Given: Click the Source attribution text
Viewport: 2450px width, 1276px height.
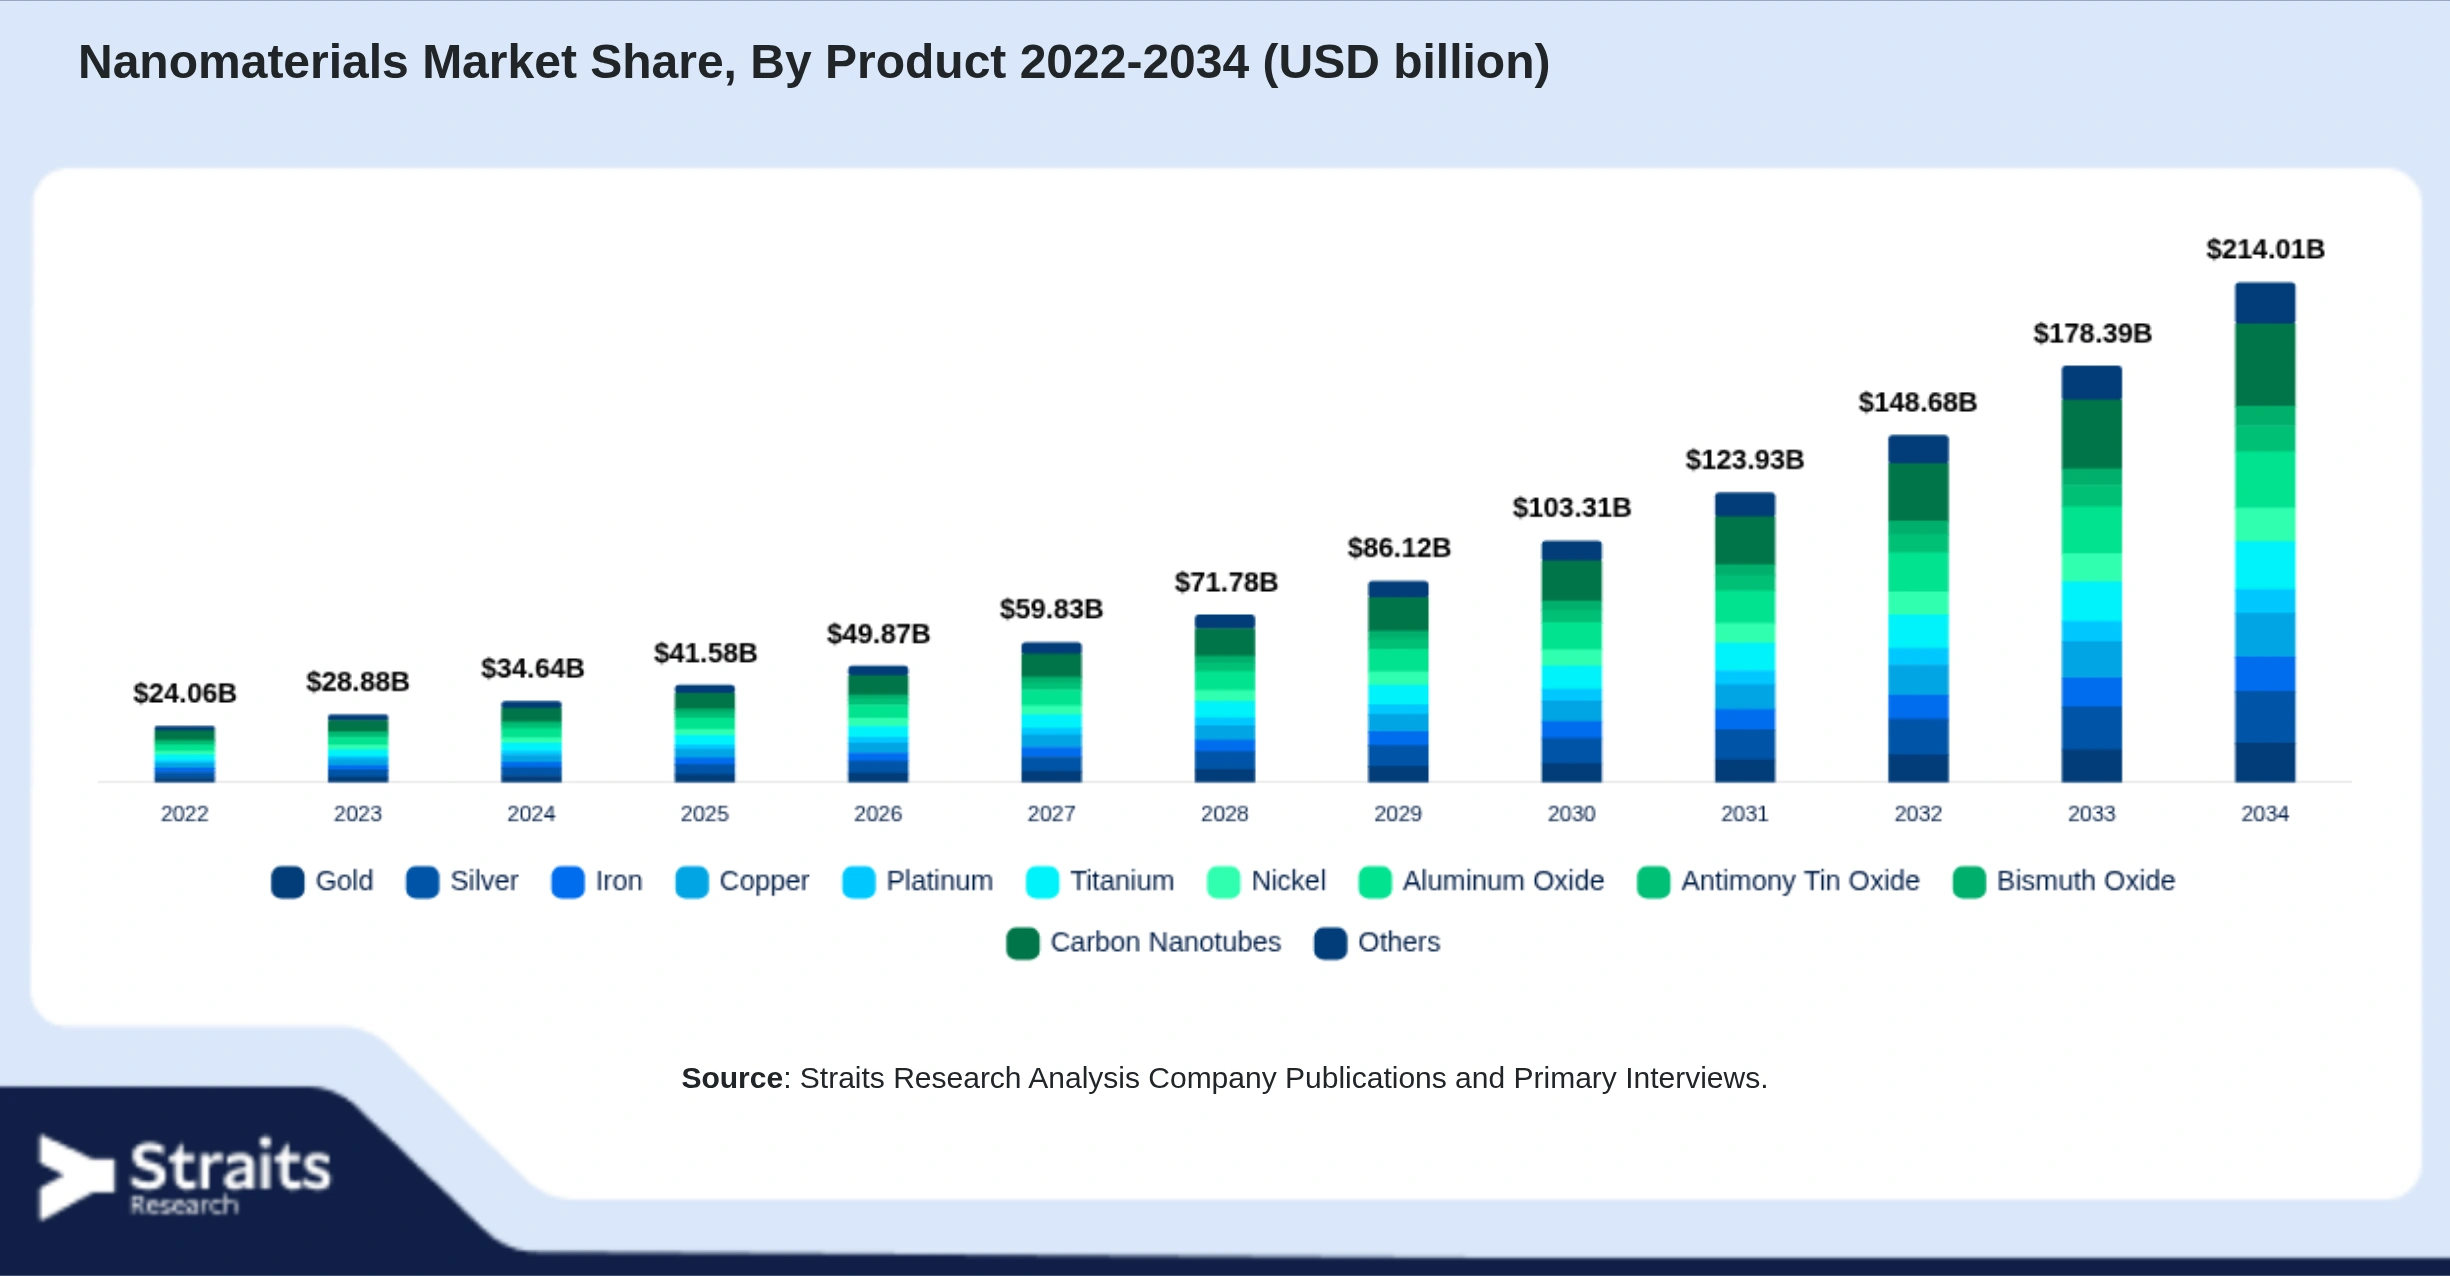Looking at the screenshot, I should click(1224, 1078).
